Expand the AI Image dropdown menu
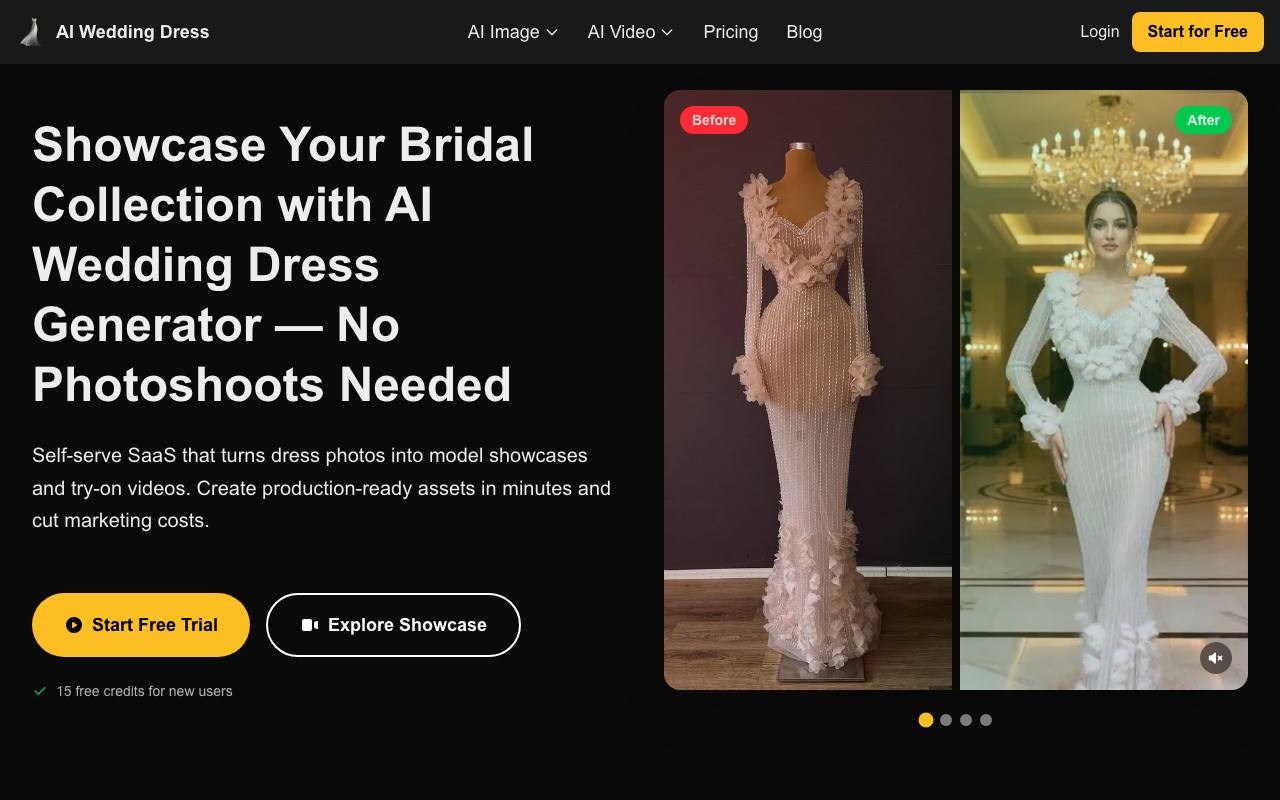Screen dimensions: 1280x800 click(x=512, y=32)
